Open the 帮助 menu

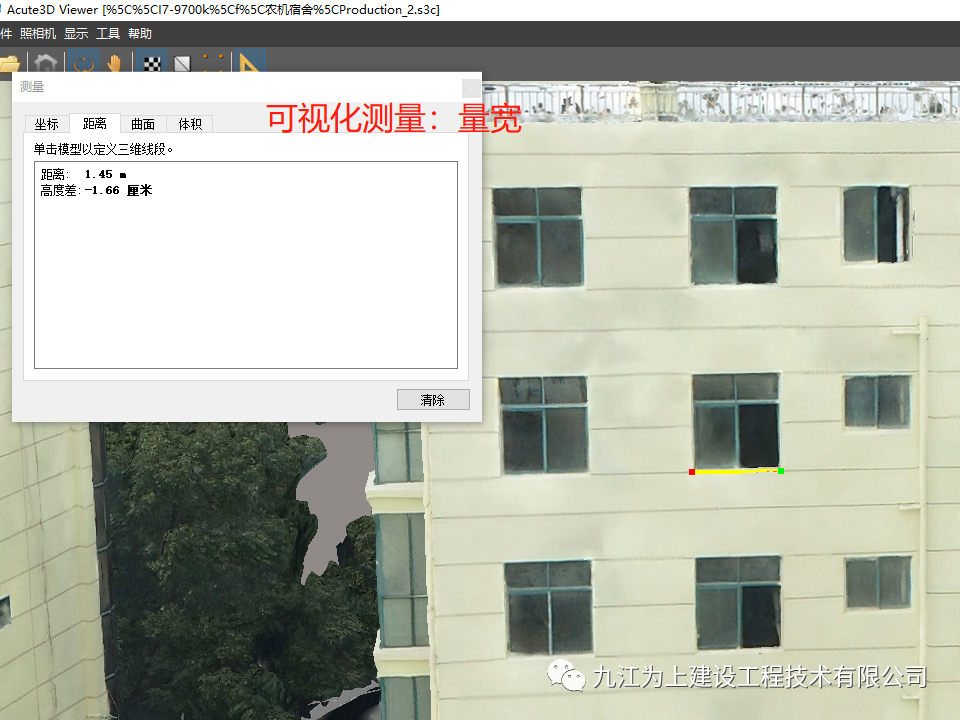[x=140, y=34]
